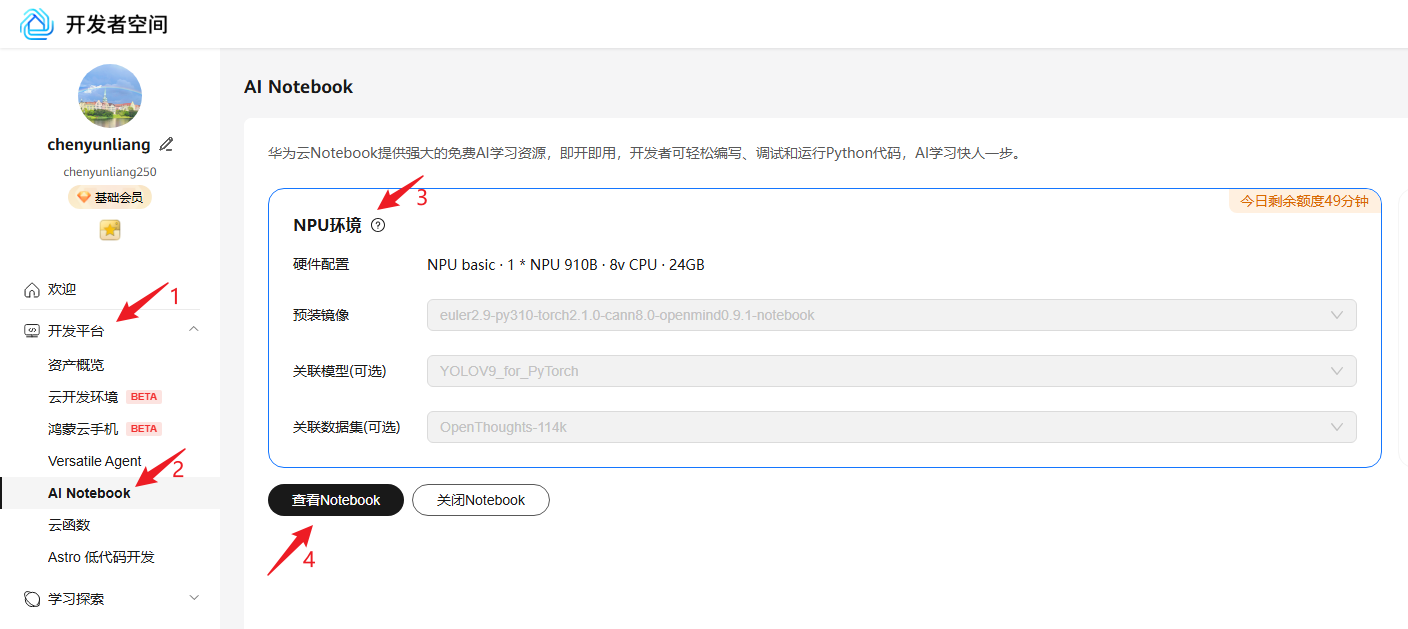
Task: Open the 关联数据集(可选) dropdown
Action: click(x=891, y=427)
